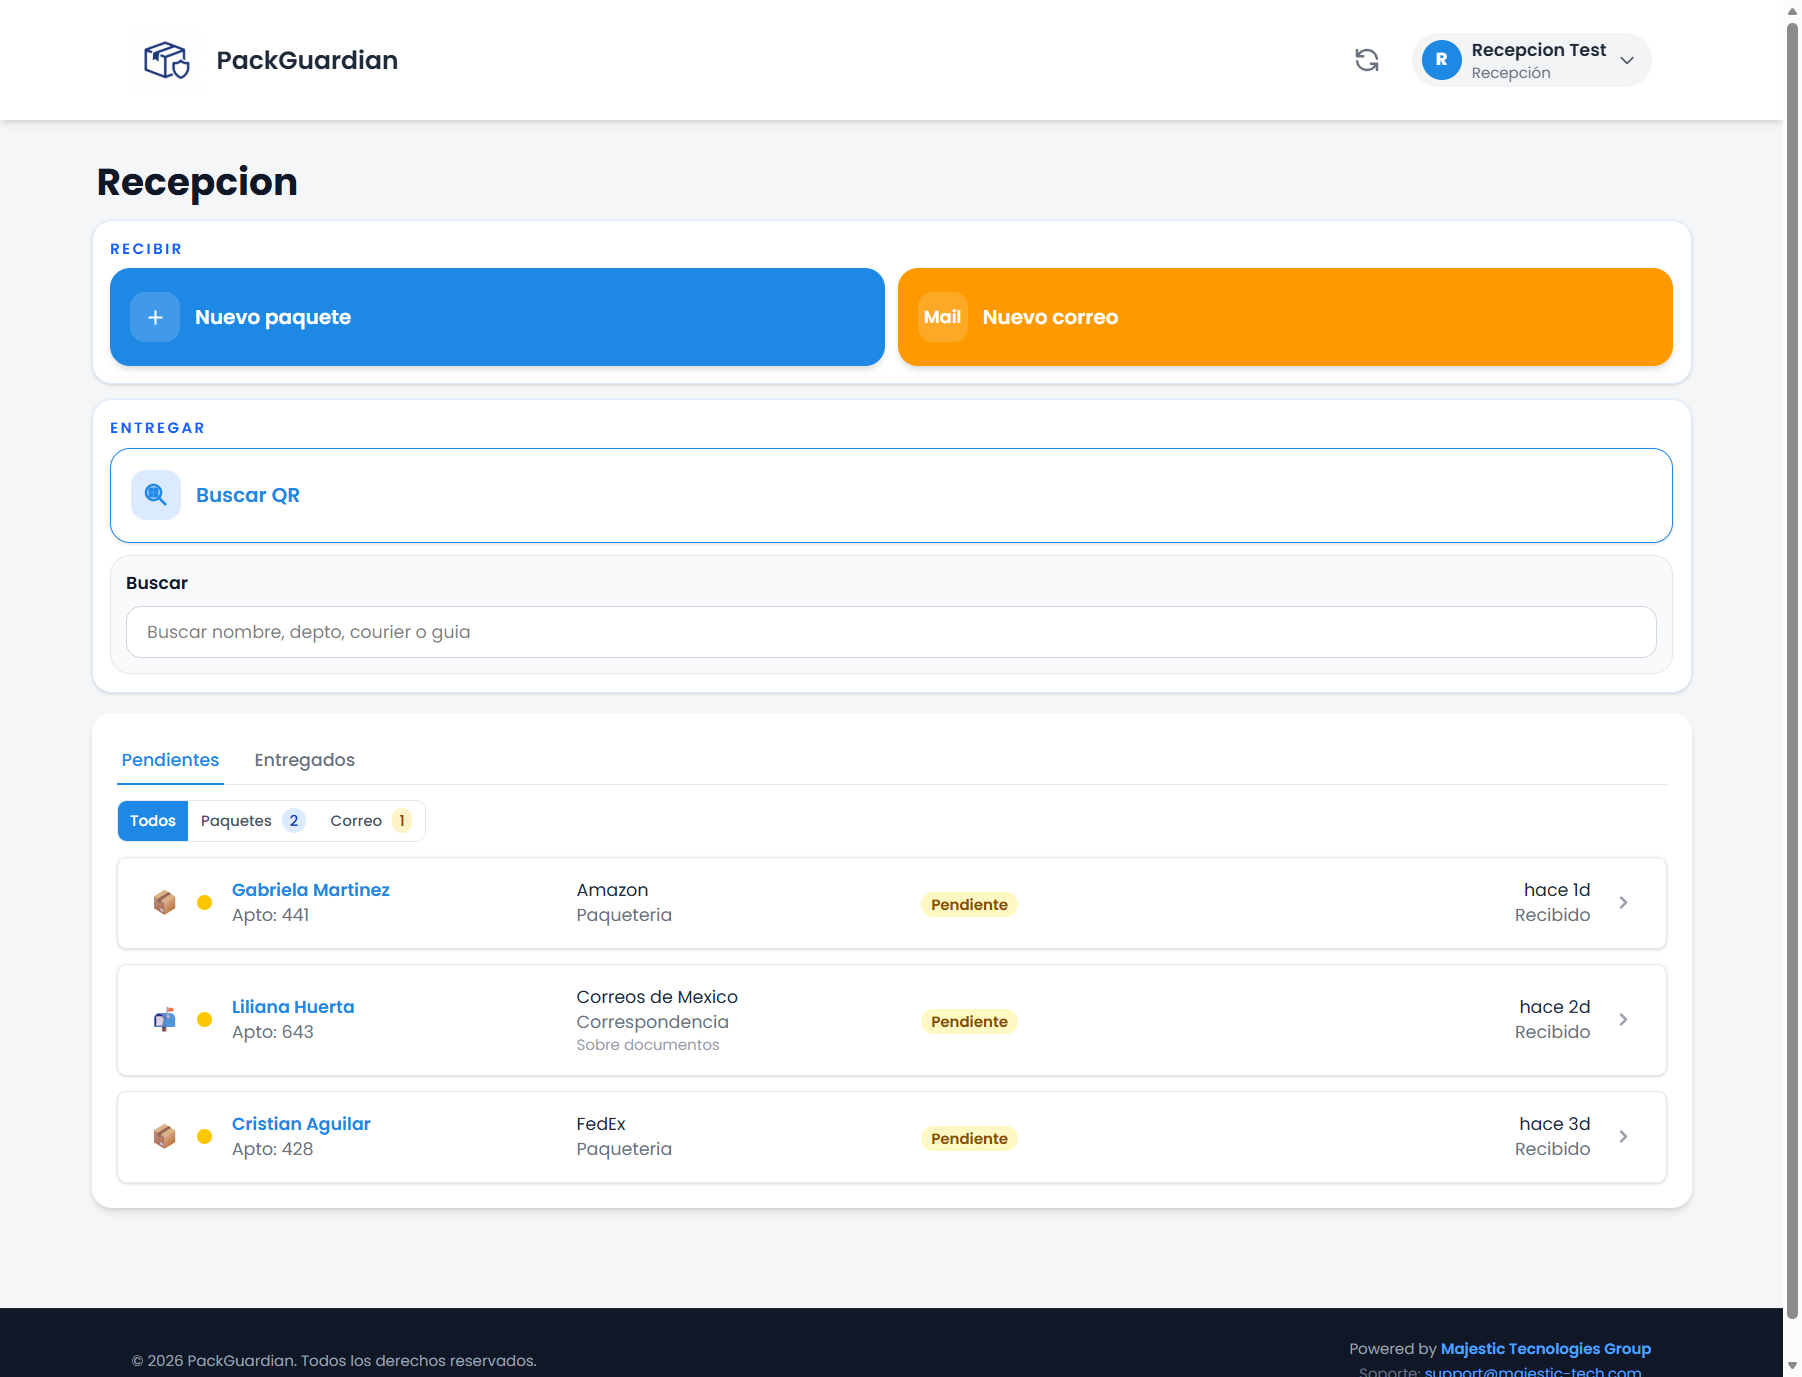Click package box icon for Cristian Aguilar
The width and height of the screenshot is (1802, 1377).
pyautogui.click(x=165, y=1137)
